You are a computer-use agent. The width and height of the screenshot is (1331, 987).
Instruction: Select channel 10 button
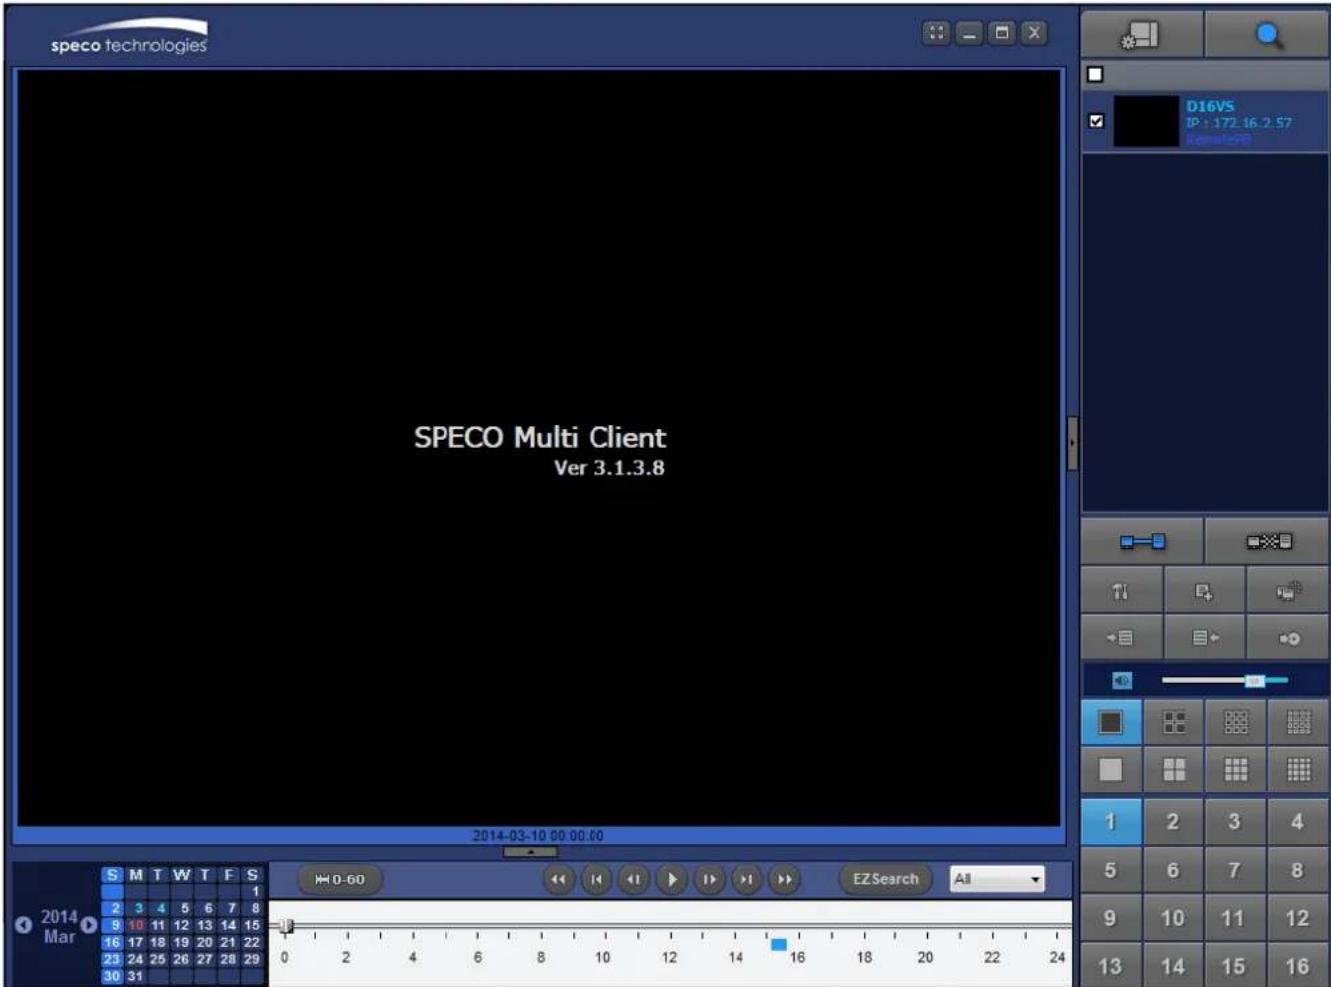click(1173, 918)
